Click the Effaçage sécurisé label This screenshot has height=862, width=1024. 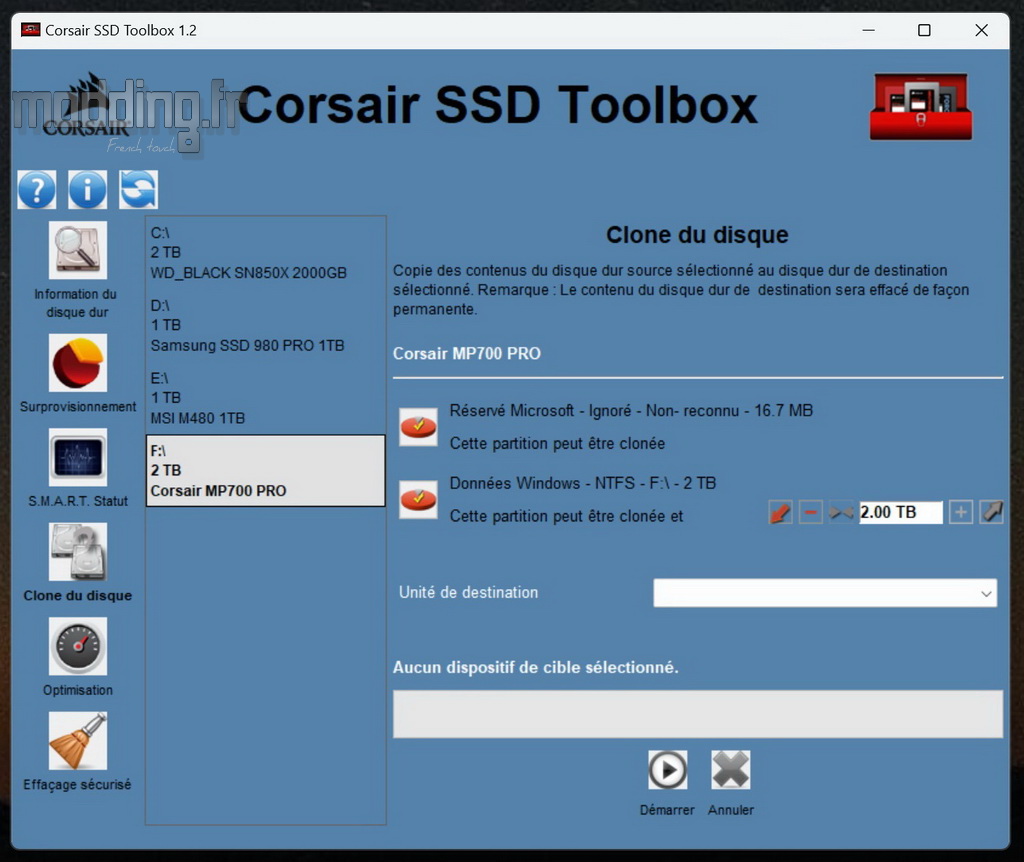click(x=77, y=784)
